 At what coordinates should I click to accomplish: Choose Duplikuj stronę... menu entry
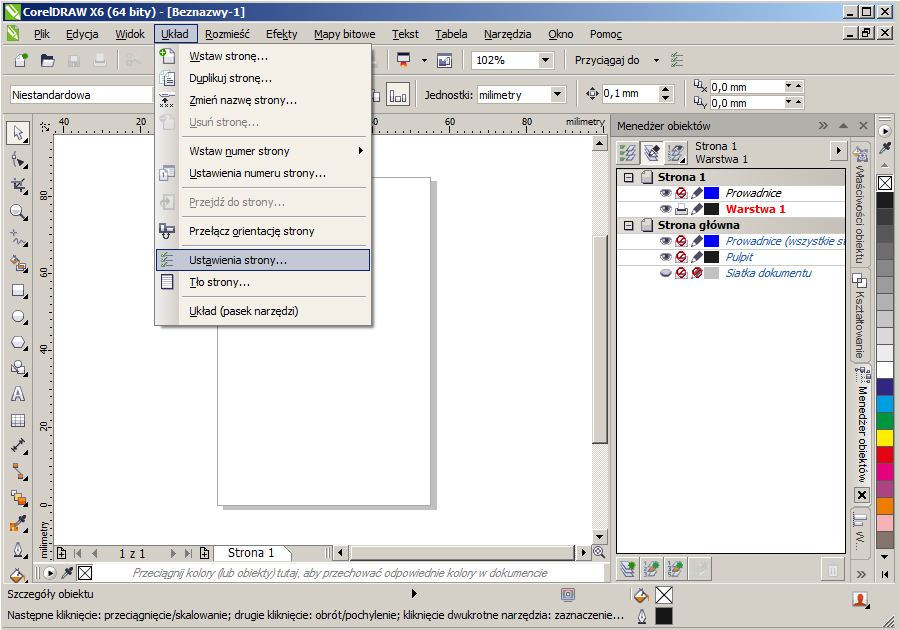[263, 78]
